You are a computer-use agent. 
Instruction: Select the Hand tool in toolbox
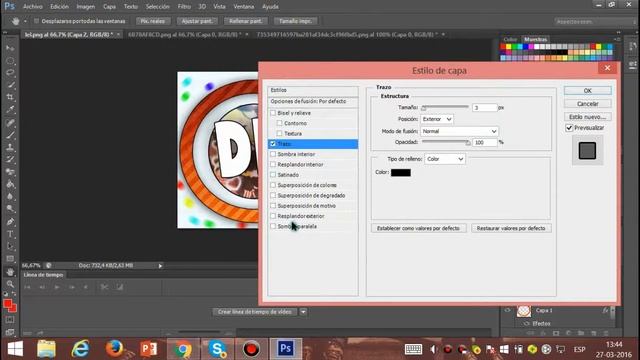[x=10, y=272]
